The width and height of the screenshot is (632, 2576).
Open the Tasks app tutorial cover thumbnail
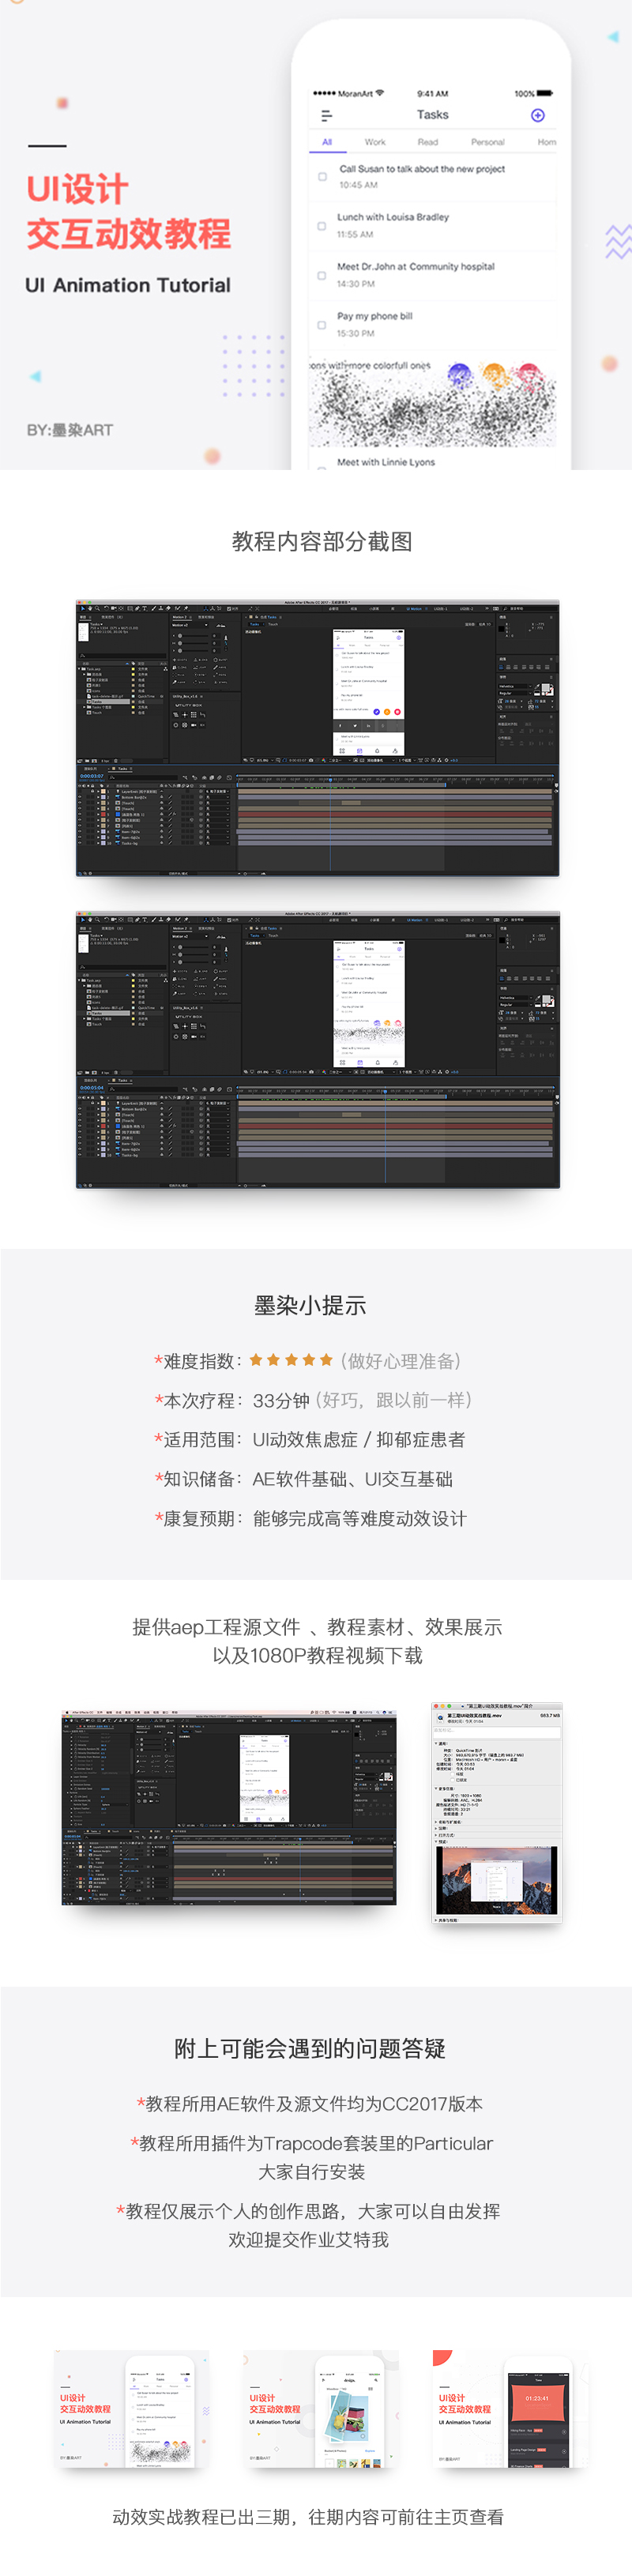click(132, 2410)
